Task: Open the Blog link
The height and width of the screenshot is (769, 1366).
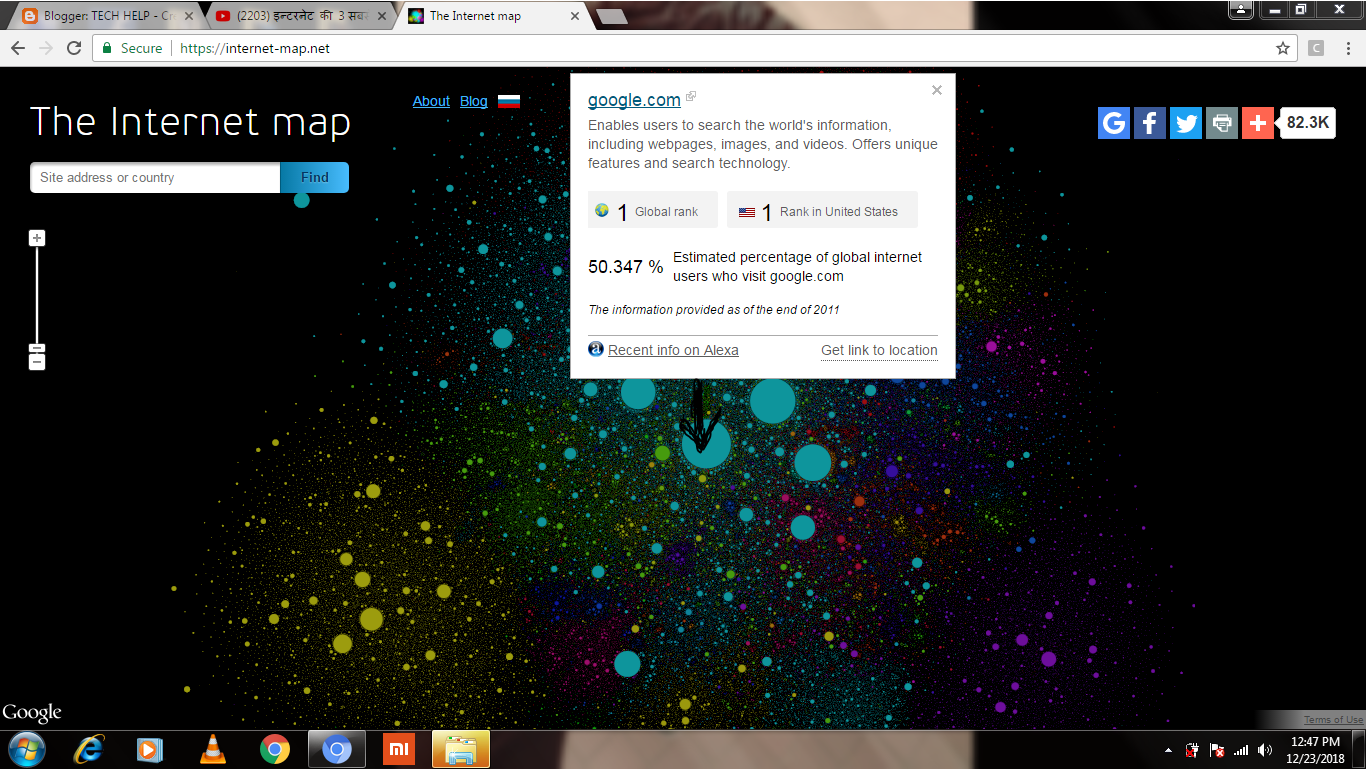Action: click(474, 101)
